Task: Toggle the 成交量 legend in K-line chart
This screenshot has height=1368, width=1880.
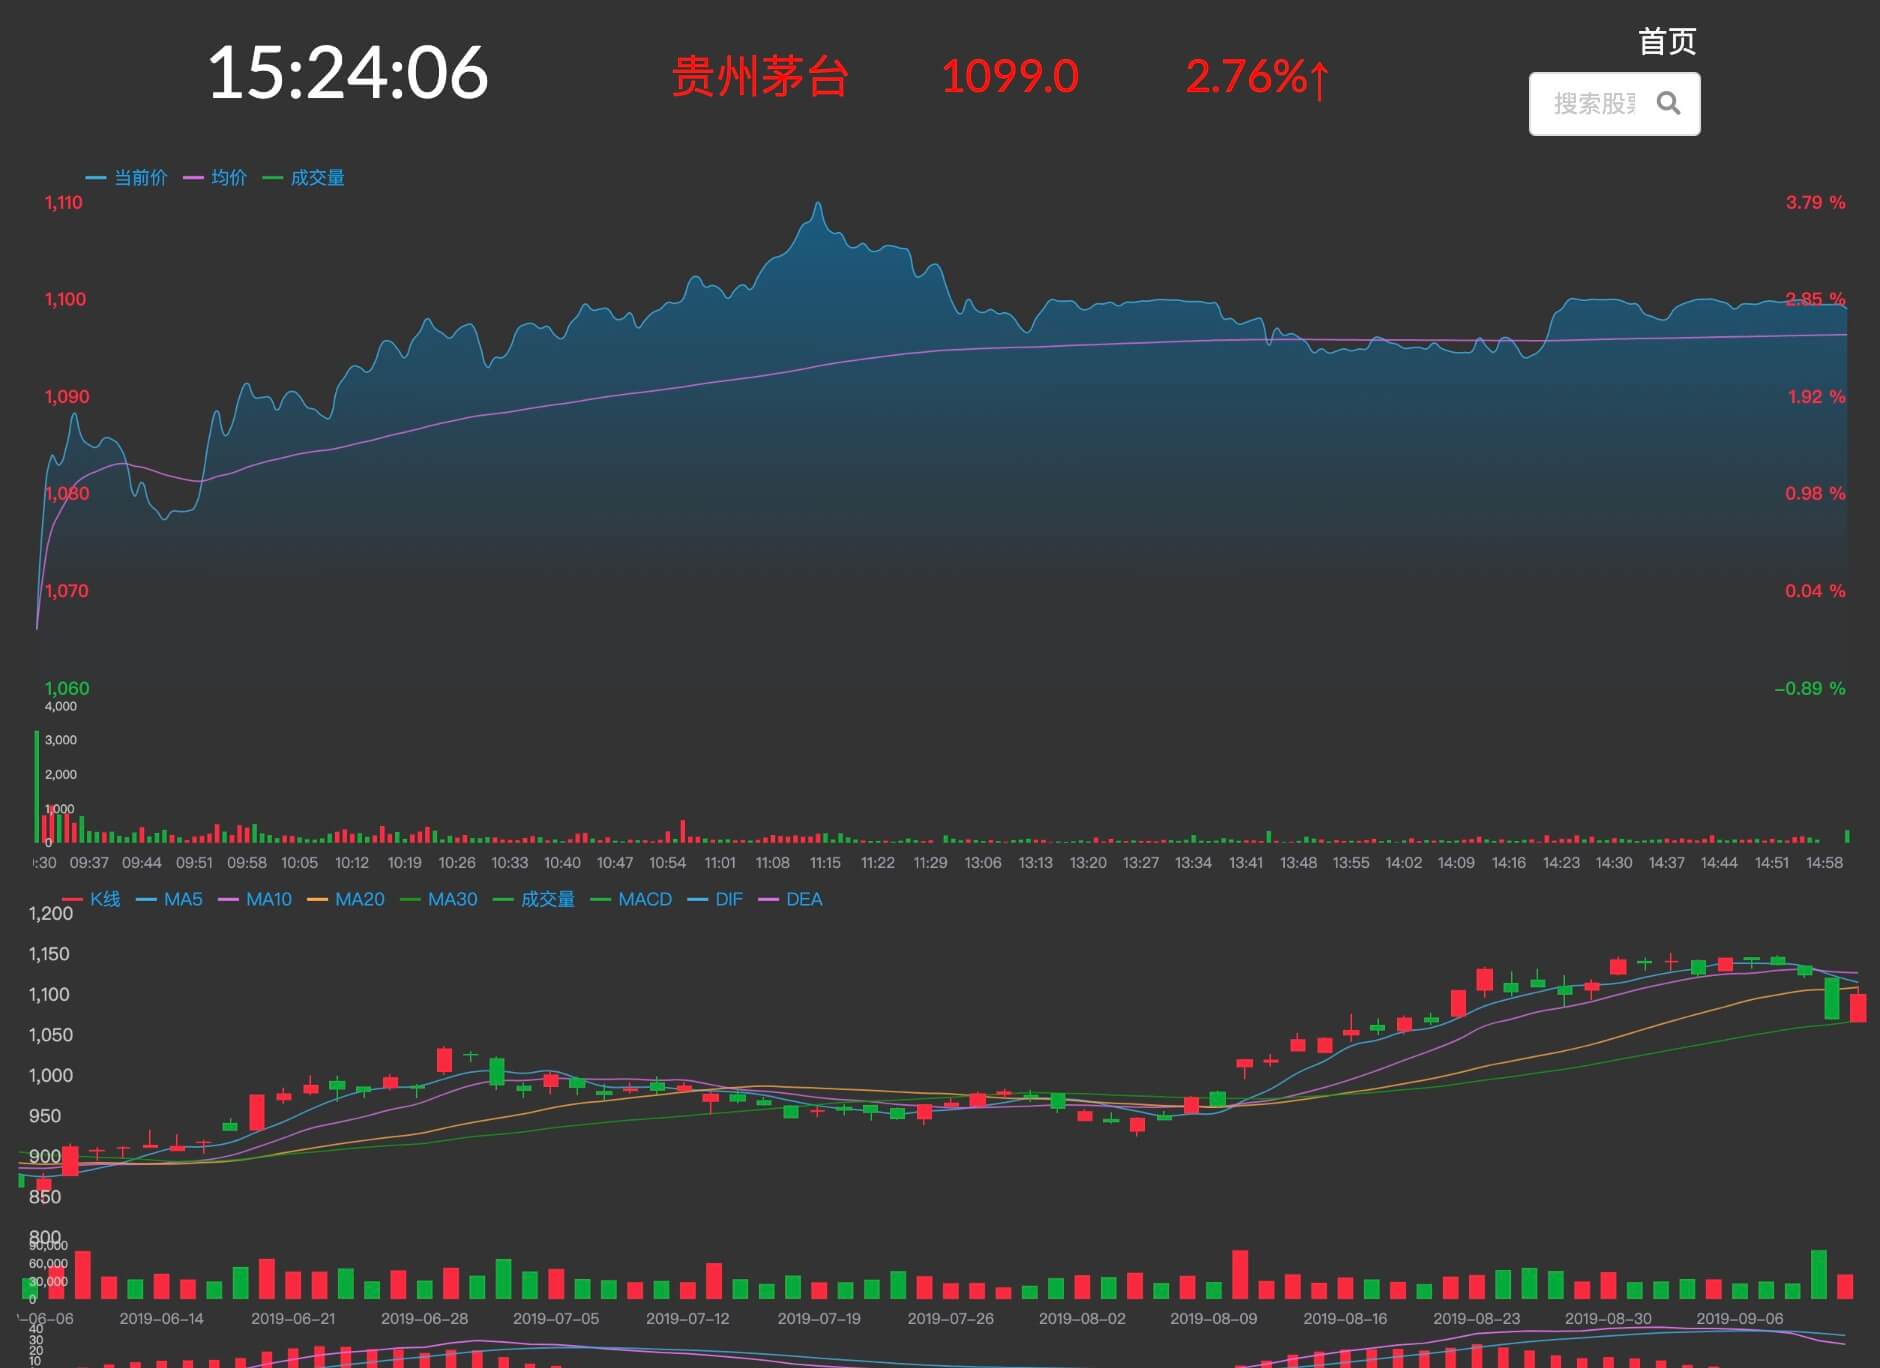Action: click(x=534, y=899)
